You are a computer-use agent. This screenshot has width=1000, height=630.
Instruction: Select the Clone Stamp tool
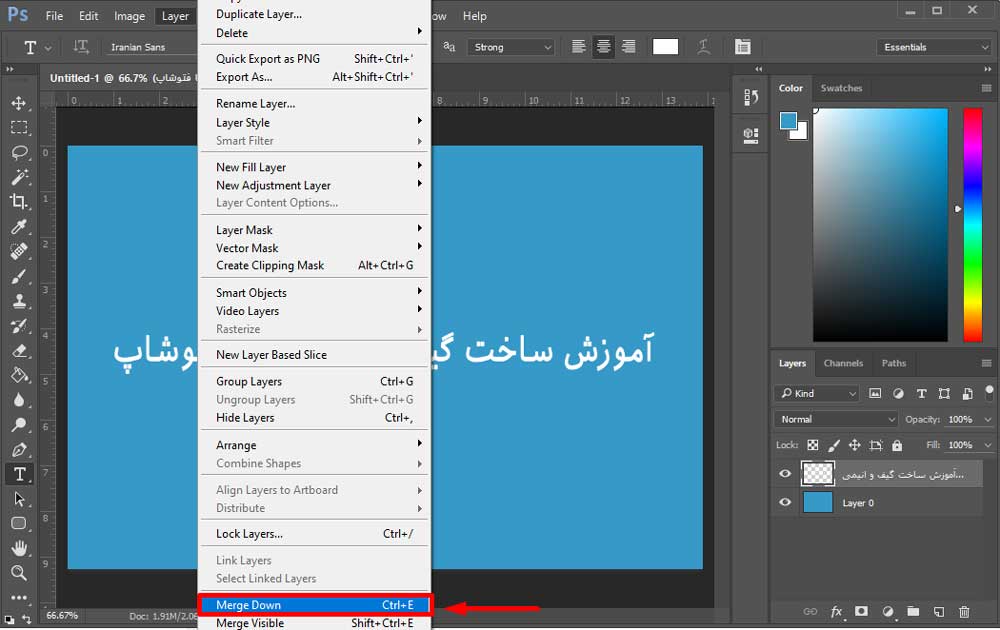(19, 301)
